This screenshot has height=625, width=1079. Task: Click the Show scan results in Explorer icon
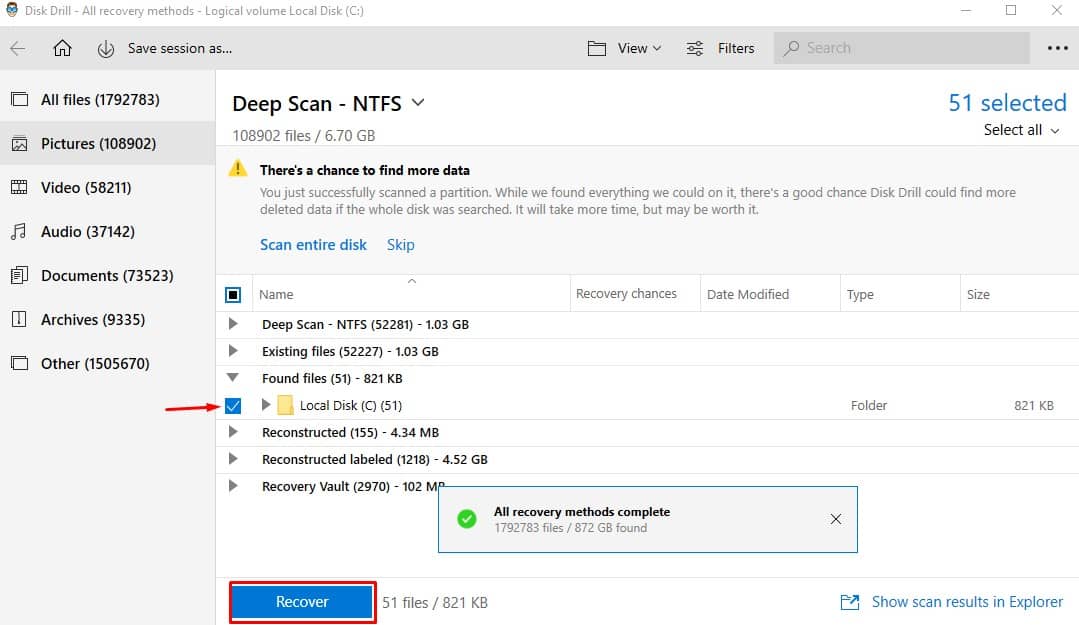point(850,602)
